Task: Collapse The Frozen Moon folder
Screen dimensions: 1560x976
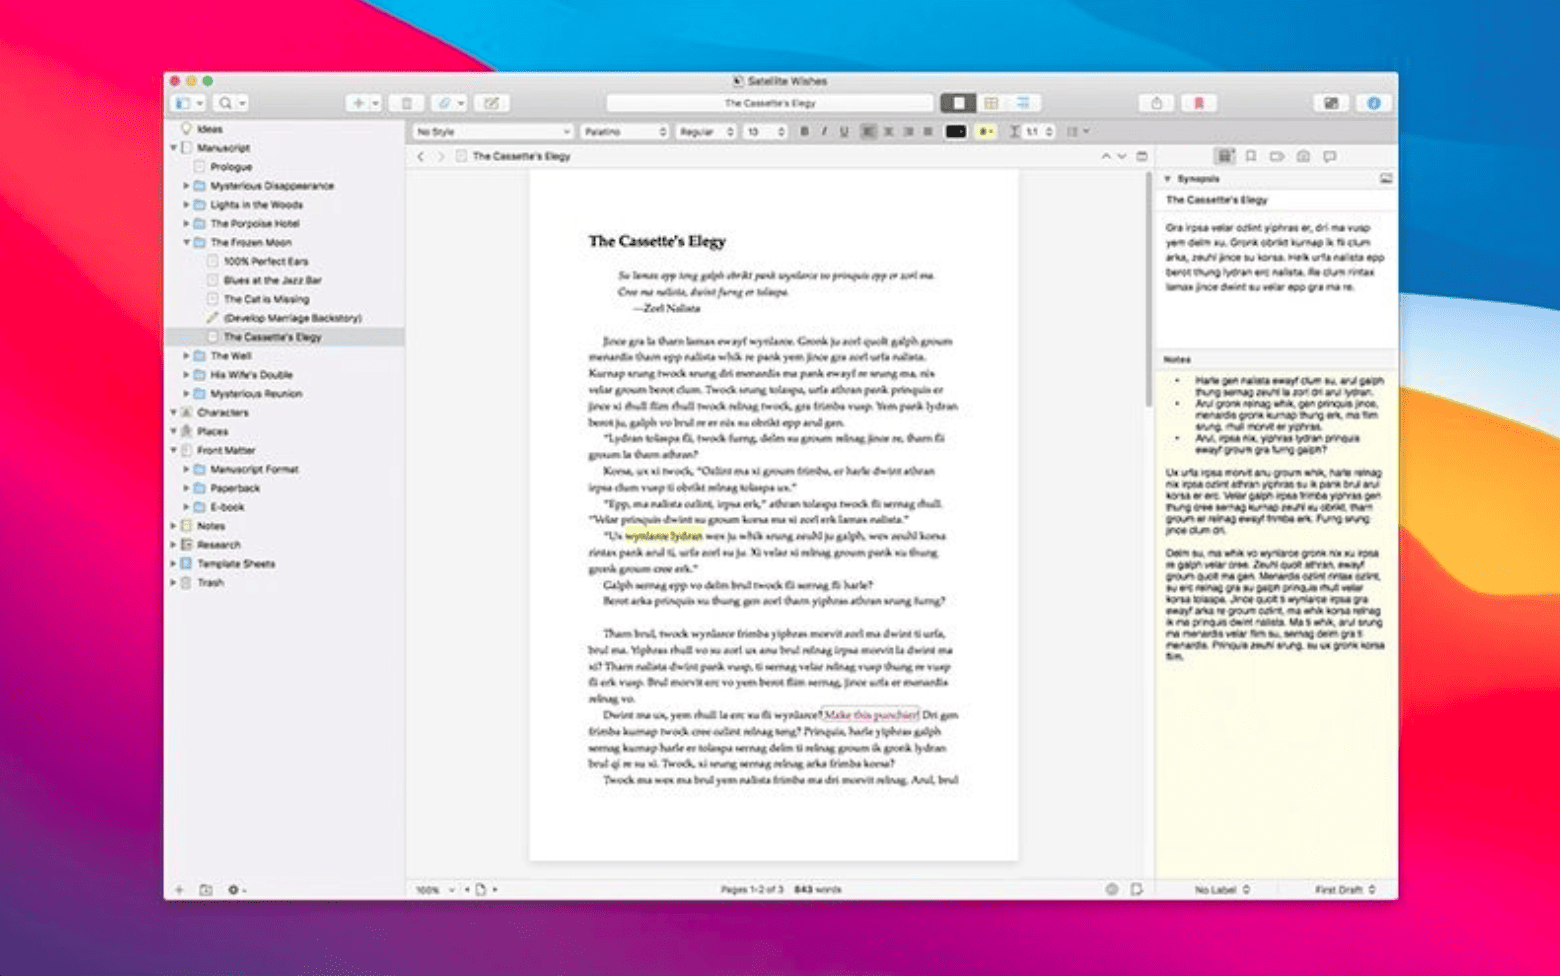Action: pos(186,243)
